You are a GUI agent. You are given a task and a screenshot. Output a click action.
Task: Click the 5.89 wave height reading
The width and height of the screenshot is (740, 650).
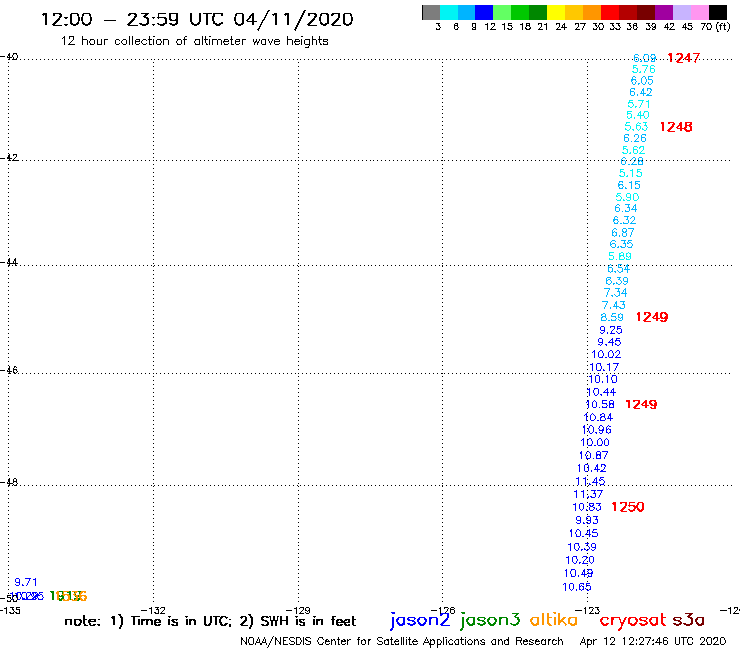click(620, 256)
